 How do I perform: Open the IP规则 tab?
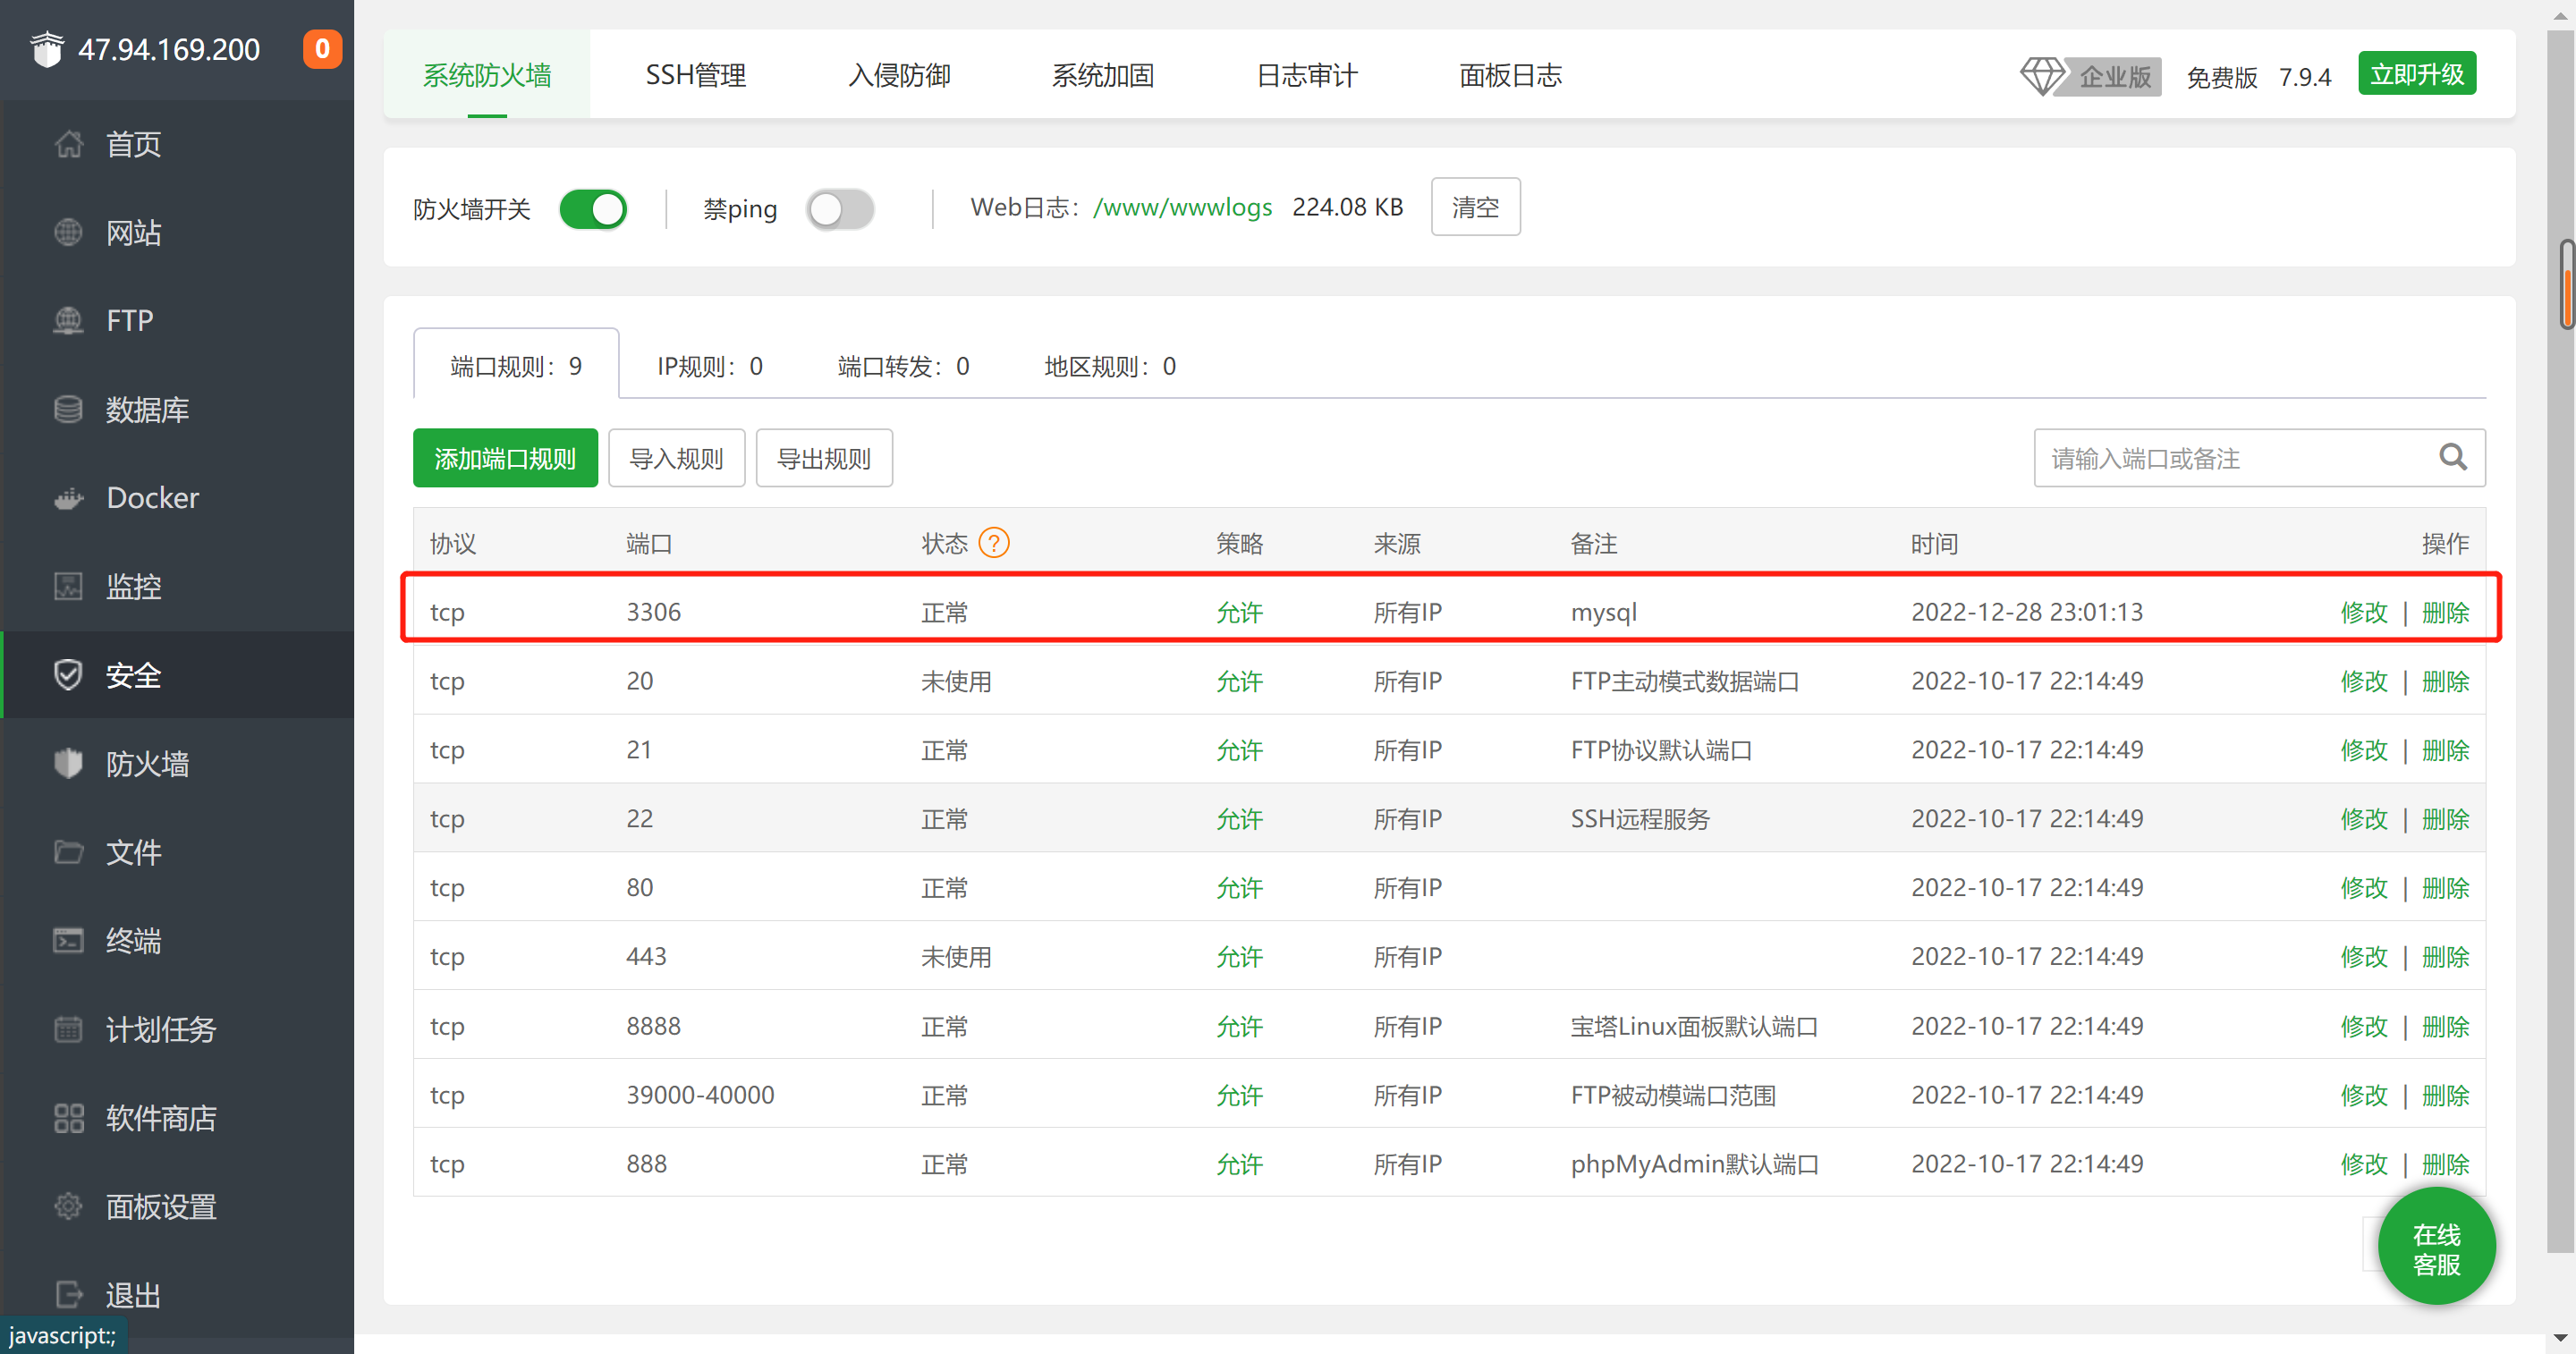pos(709,366)
